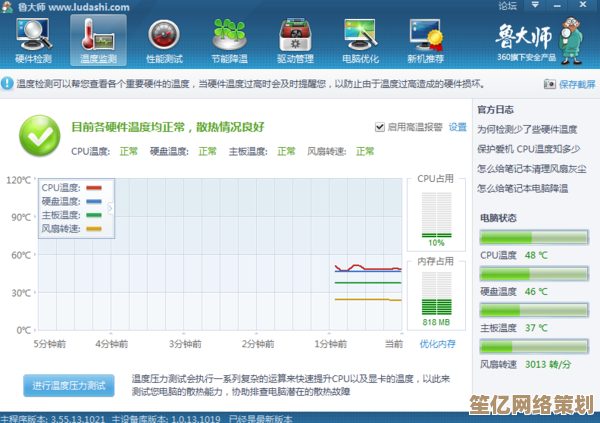This screenshot has height=423, width=600.
Task: Click the camera icon beside 保存截屏
Action: 549,84
